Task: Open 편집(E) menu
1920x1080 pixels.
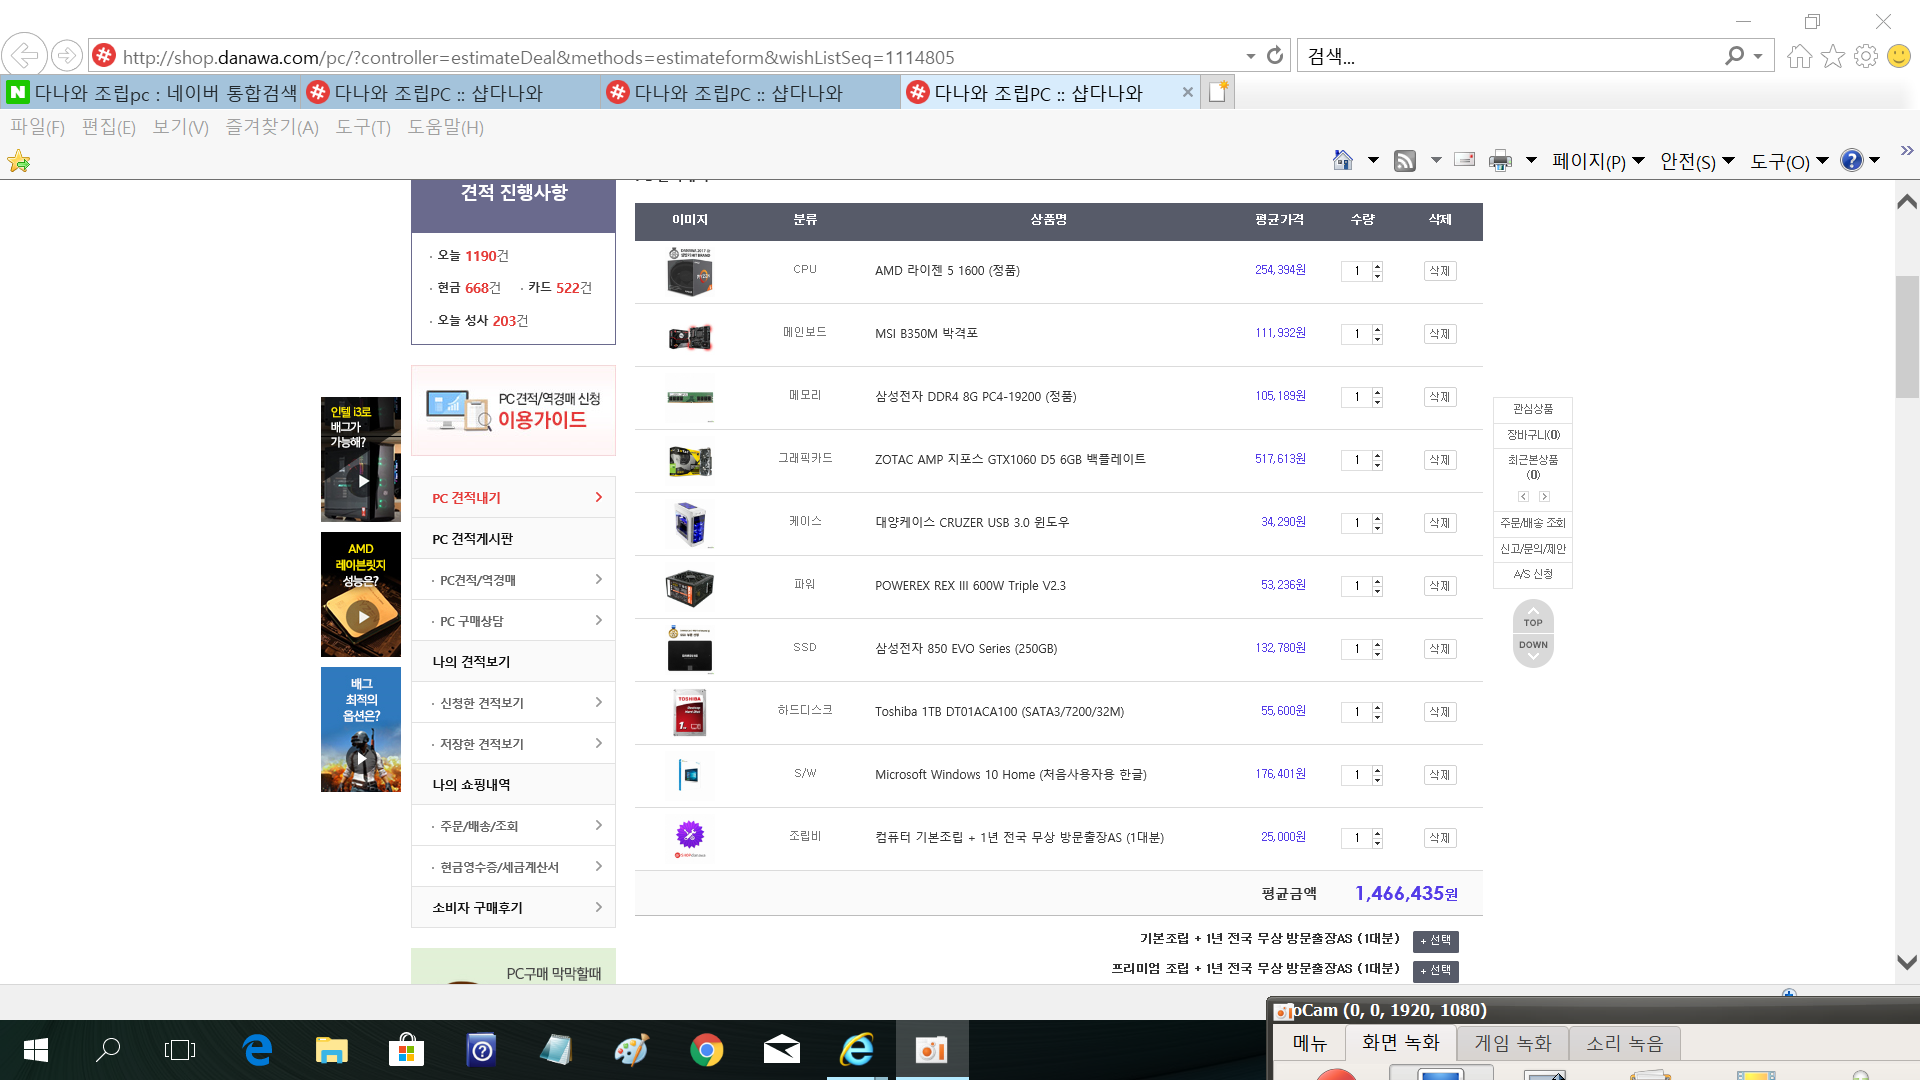Action: coord(108,127)
